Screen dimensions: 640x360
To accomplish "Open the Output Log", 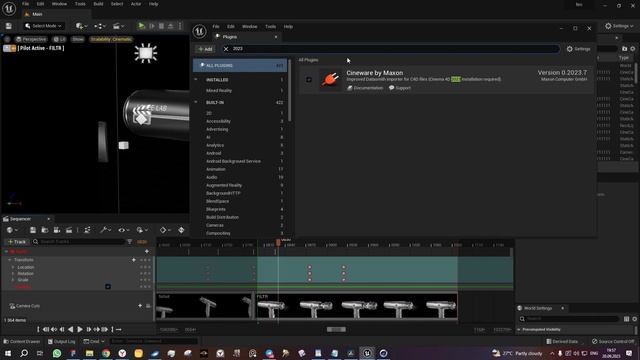I will coord(61,341).
